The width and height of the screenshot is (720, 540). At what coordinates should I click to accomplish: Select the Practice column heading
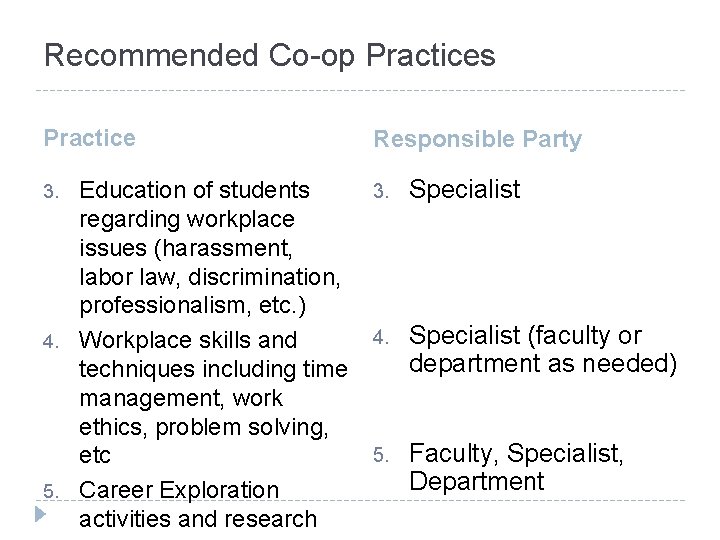click(x=90, y=138)
